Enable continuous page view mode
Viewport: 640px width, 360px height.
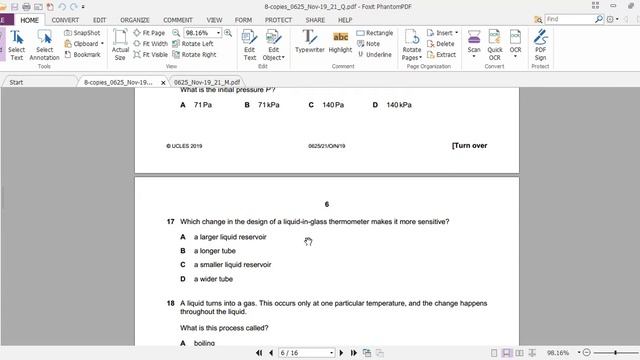click(x=507, y=353)
